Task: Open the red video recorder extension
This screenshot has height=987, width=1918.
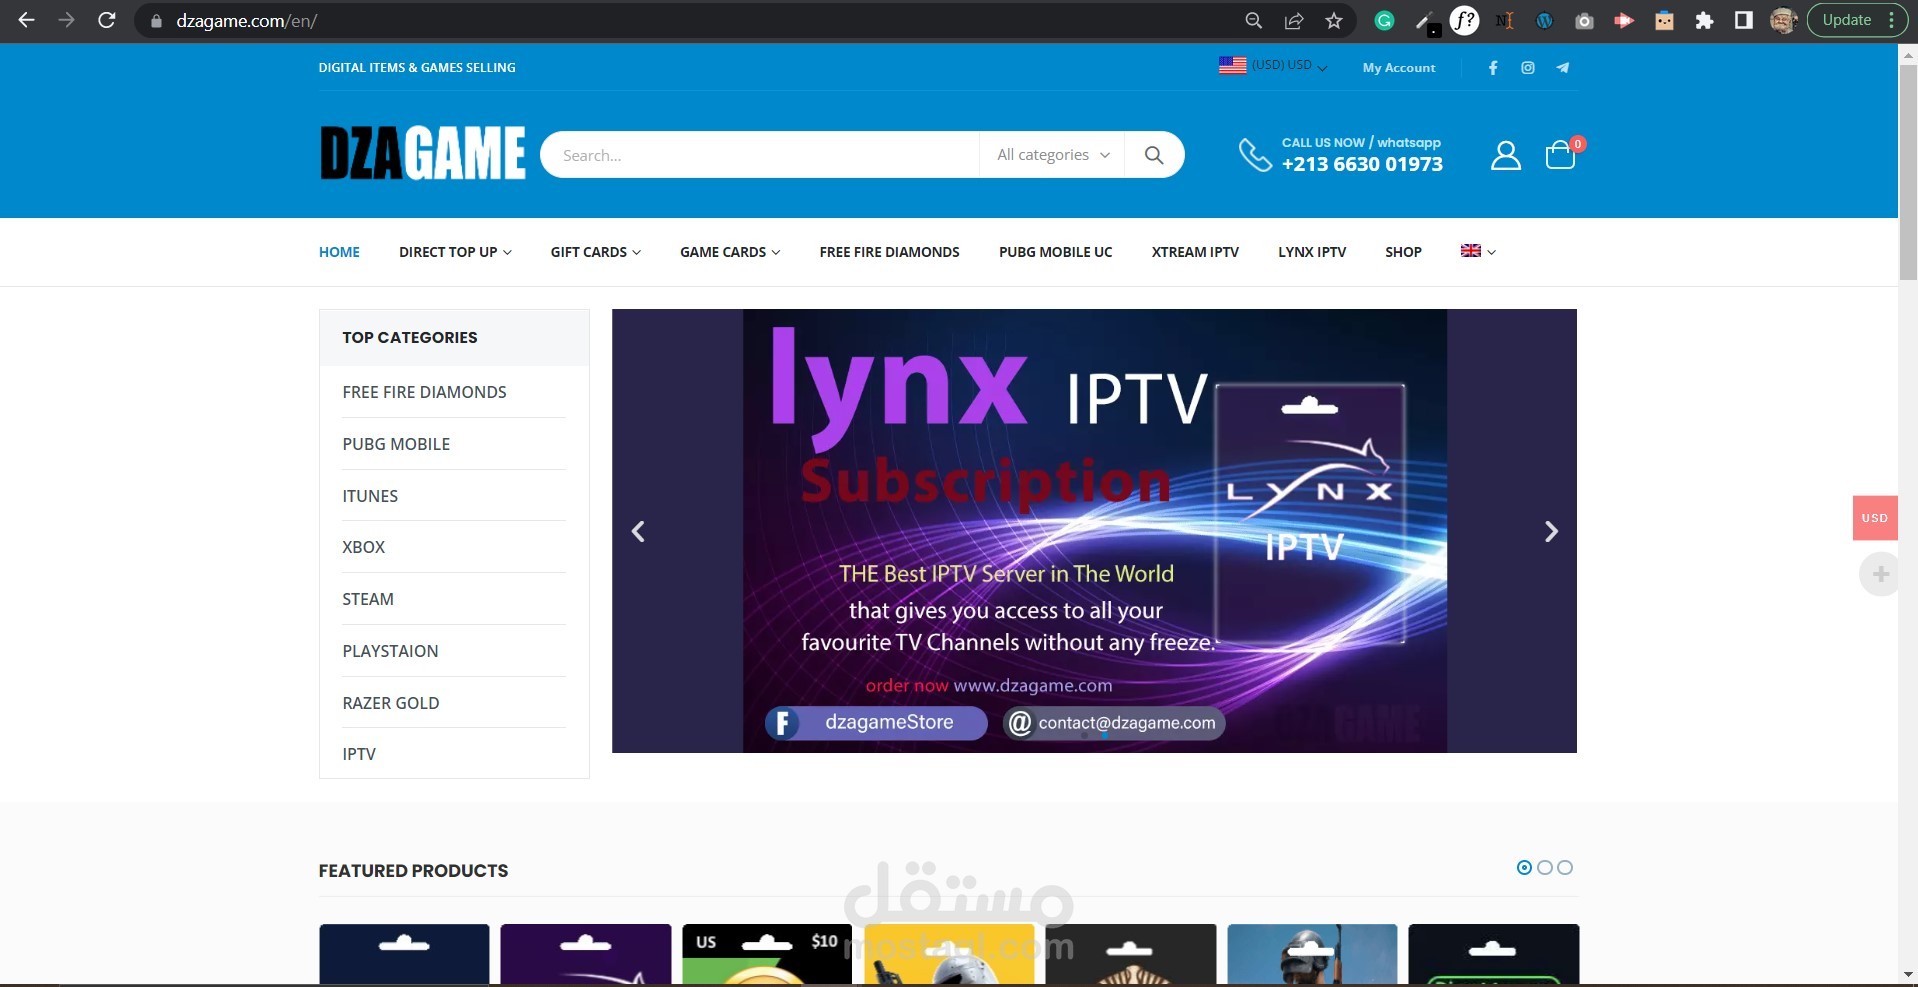Action: (x=1624, y=20)
